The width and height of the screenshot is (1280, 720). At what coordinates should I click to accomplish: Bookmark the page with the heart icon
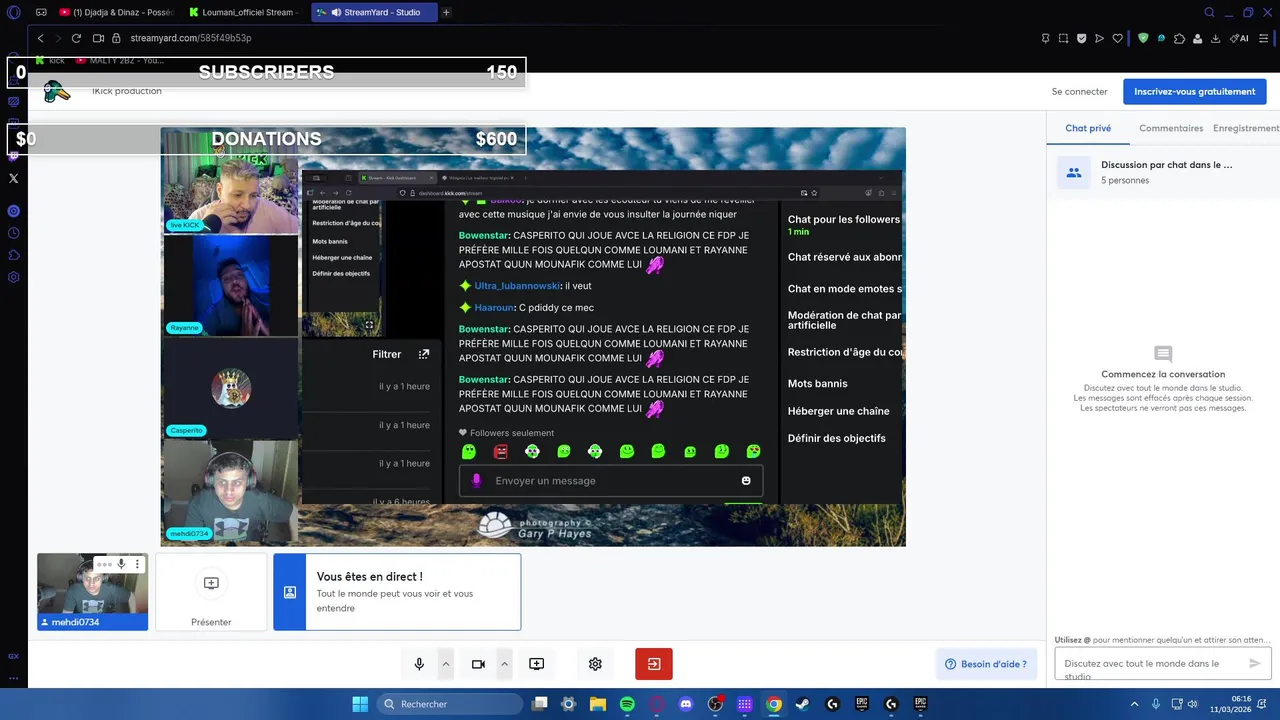click(x=1117, y=38)
